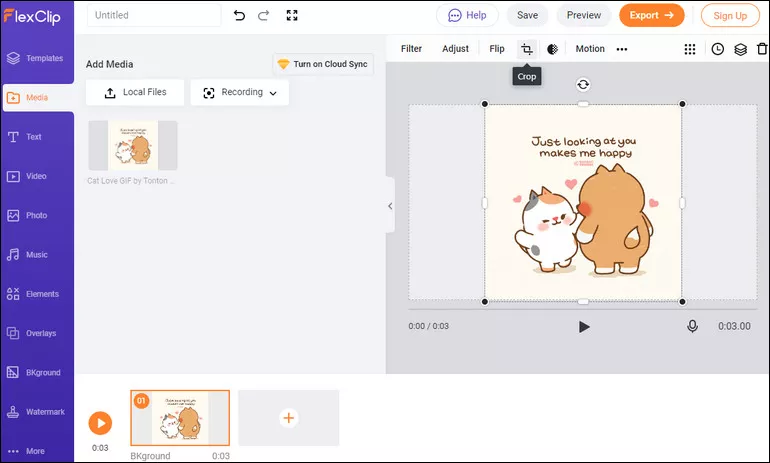
Task: Click the rotate handle above the image
Action: click(583, 84)
